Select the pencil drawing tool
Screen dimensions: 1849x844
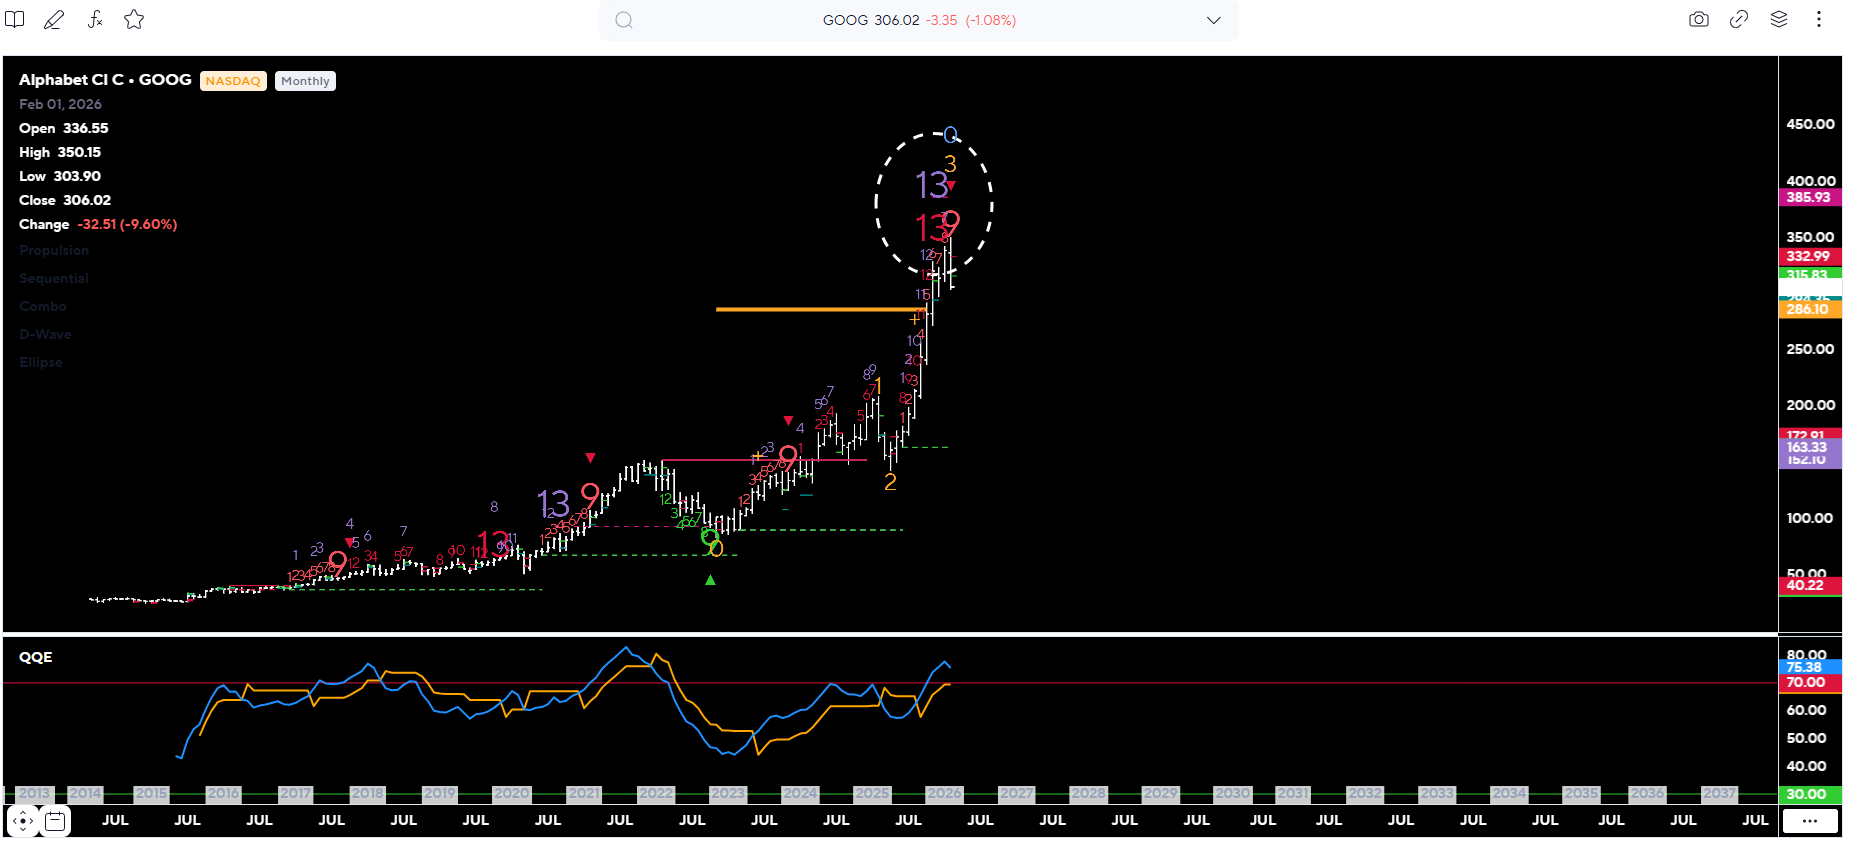point(54,20)
